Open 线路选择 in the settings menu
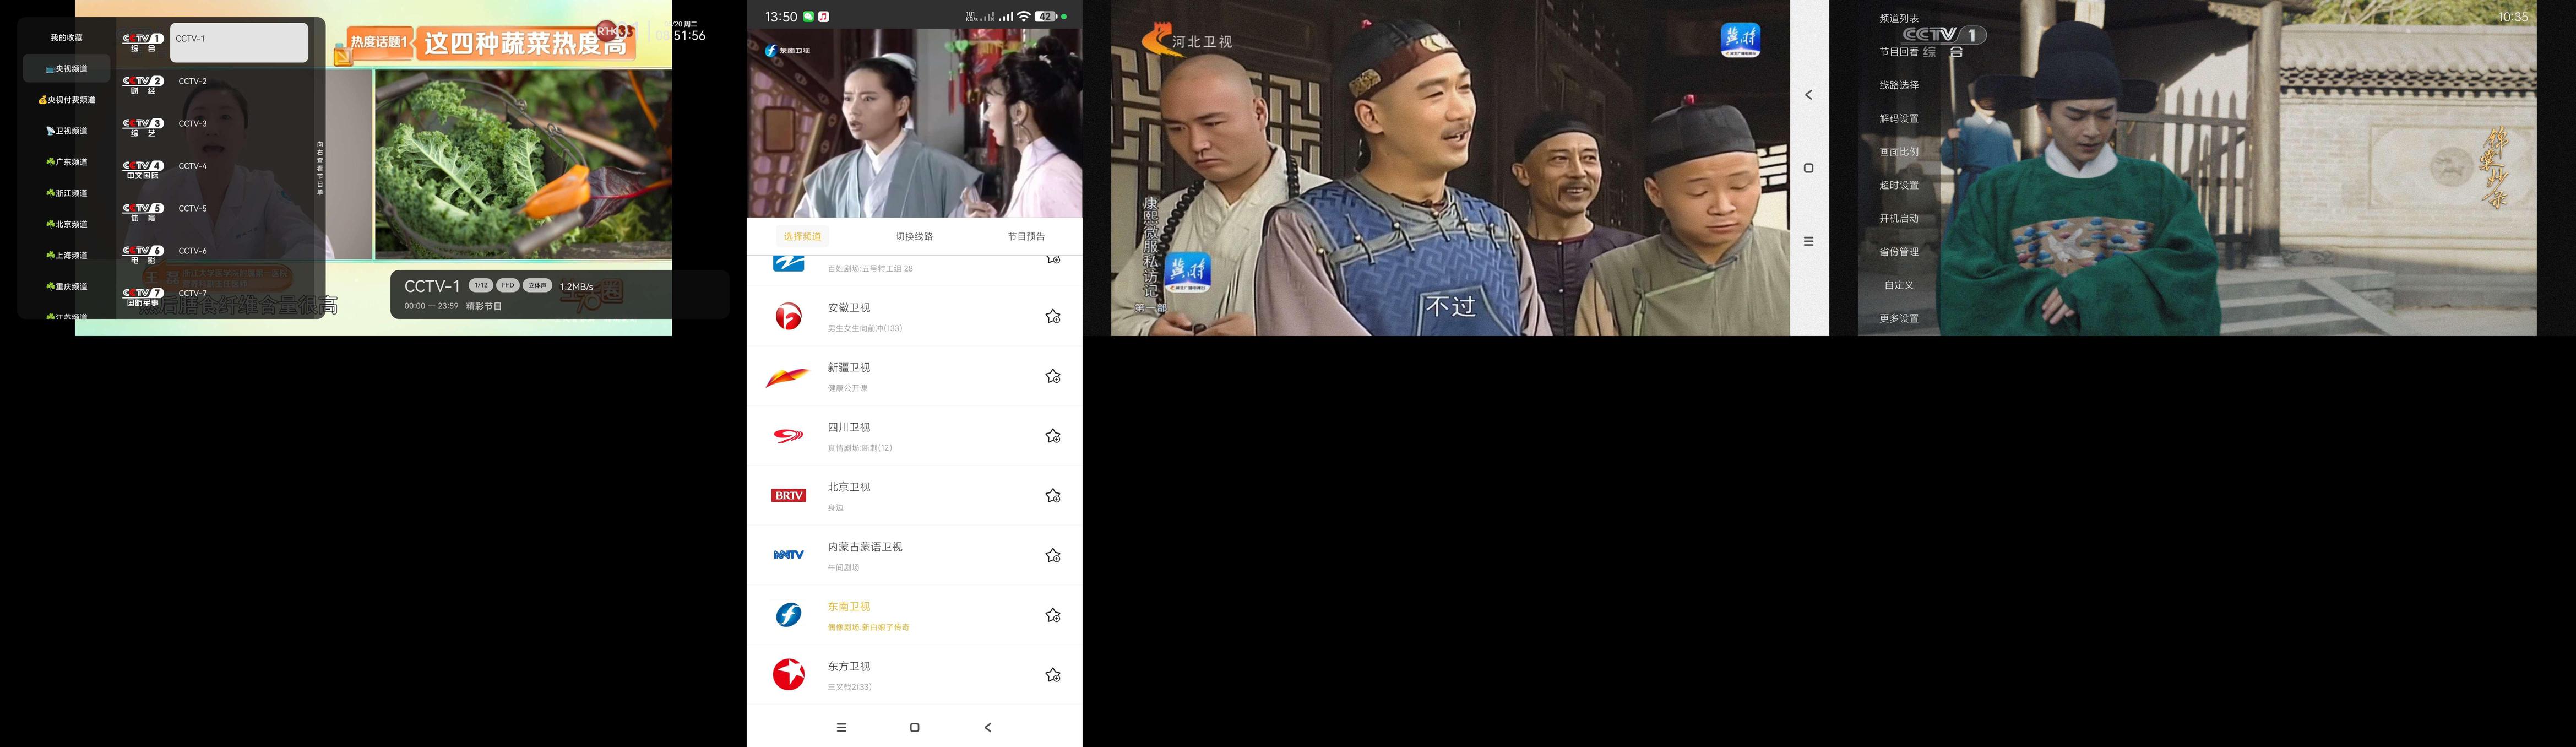The width and height of the screenshot is (2576, 747). coord(1899,85)
